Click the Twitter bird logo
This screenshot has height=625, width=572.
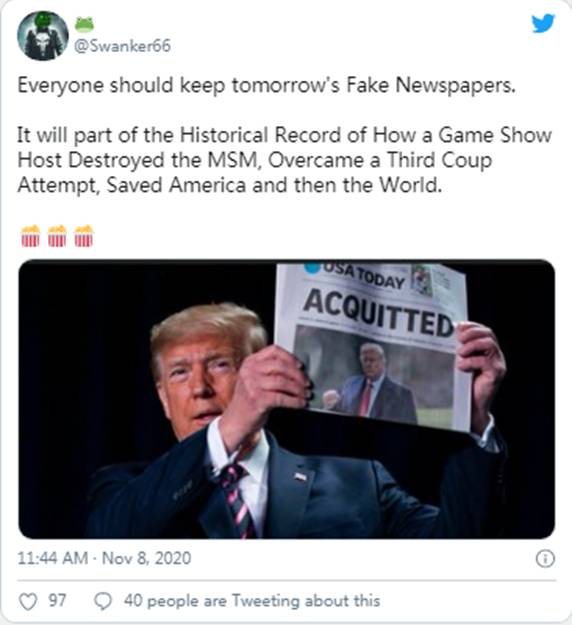tap(543, 23)
